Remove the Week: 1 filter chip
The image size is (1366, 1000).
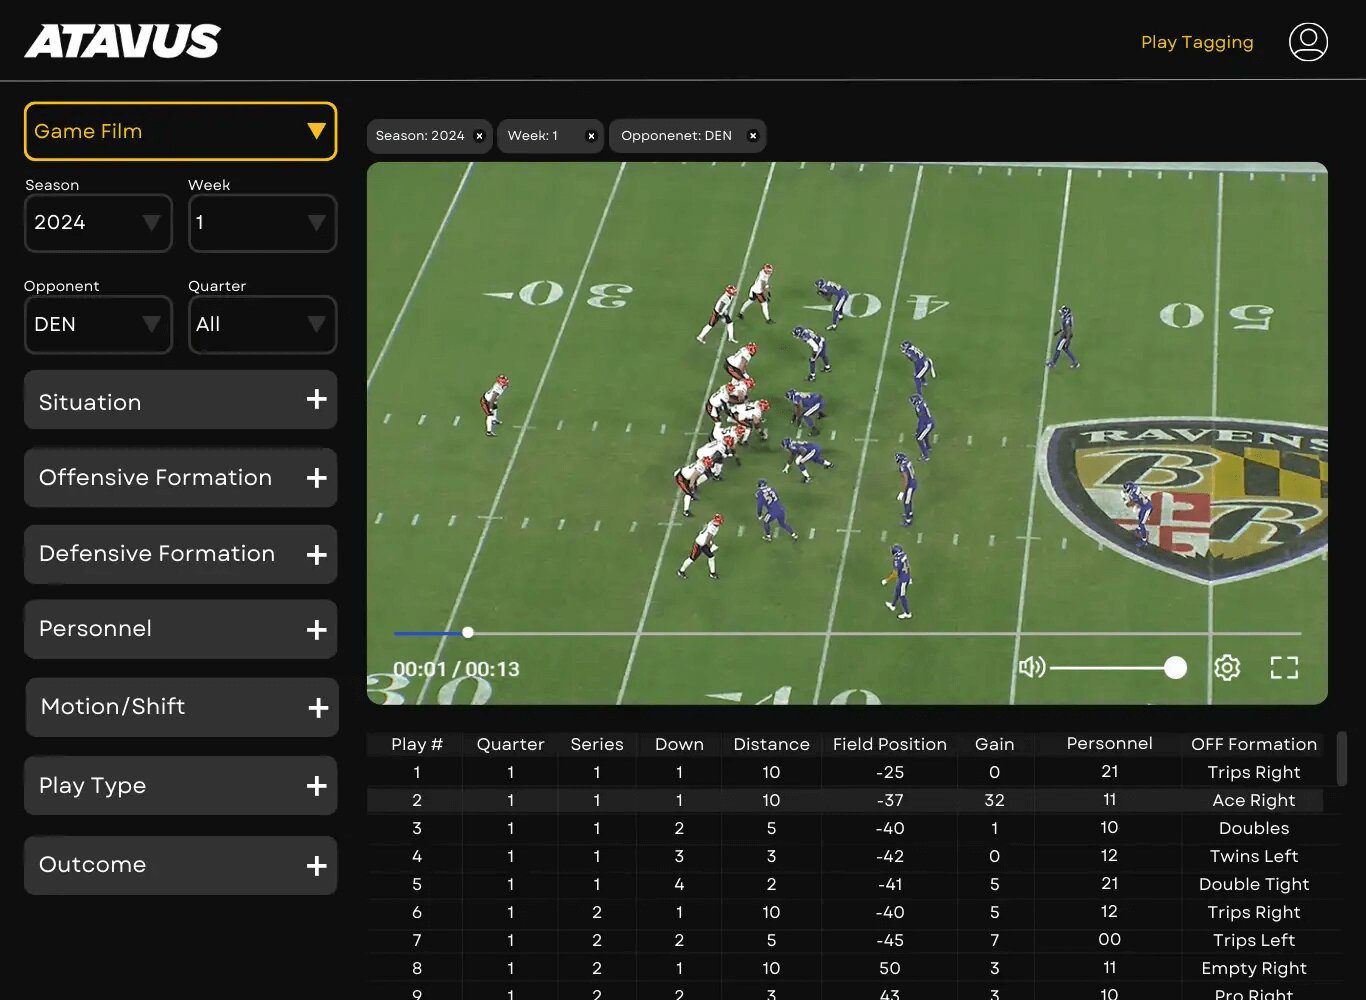coord(591,136)
